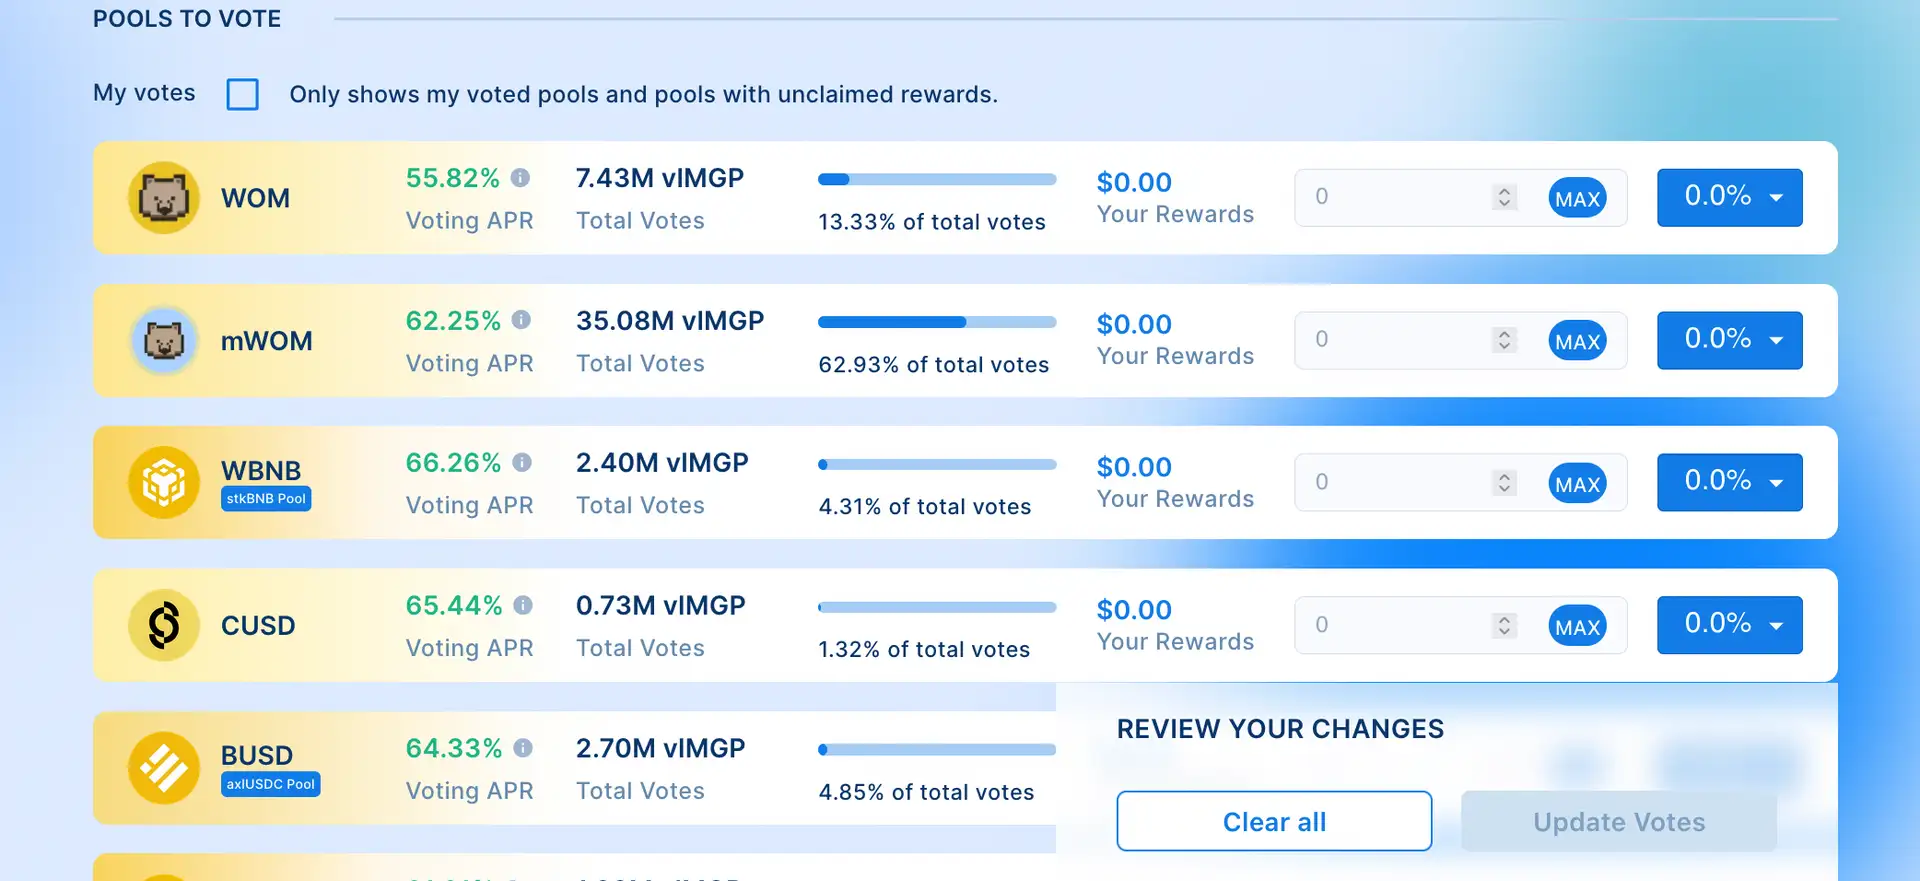Click the Update Votes button
The height and width of the screenshot is (881, 1920).
[x=1618, y=821]
